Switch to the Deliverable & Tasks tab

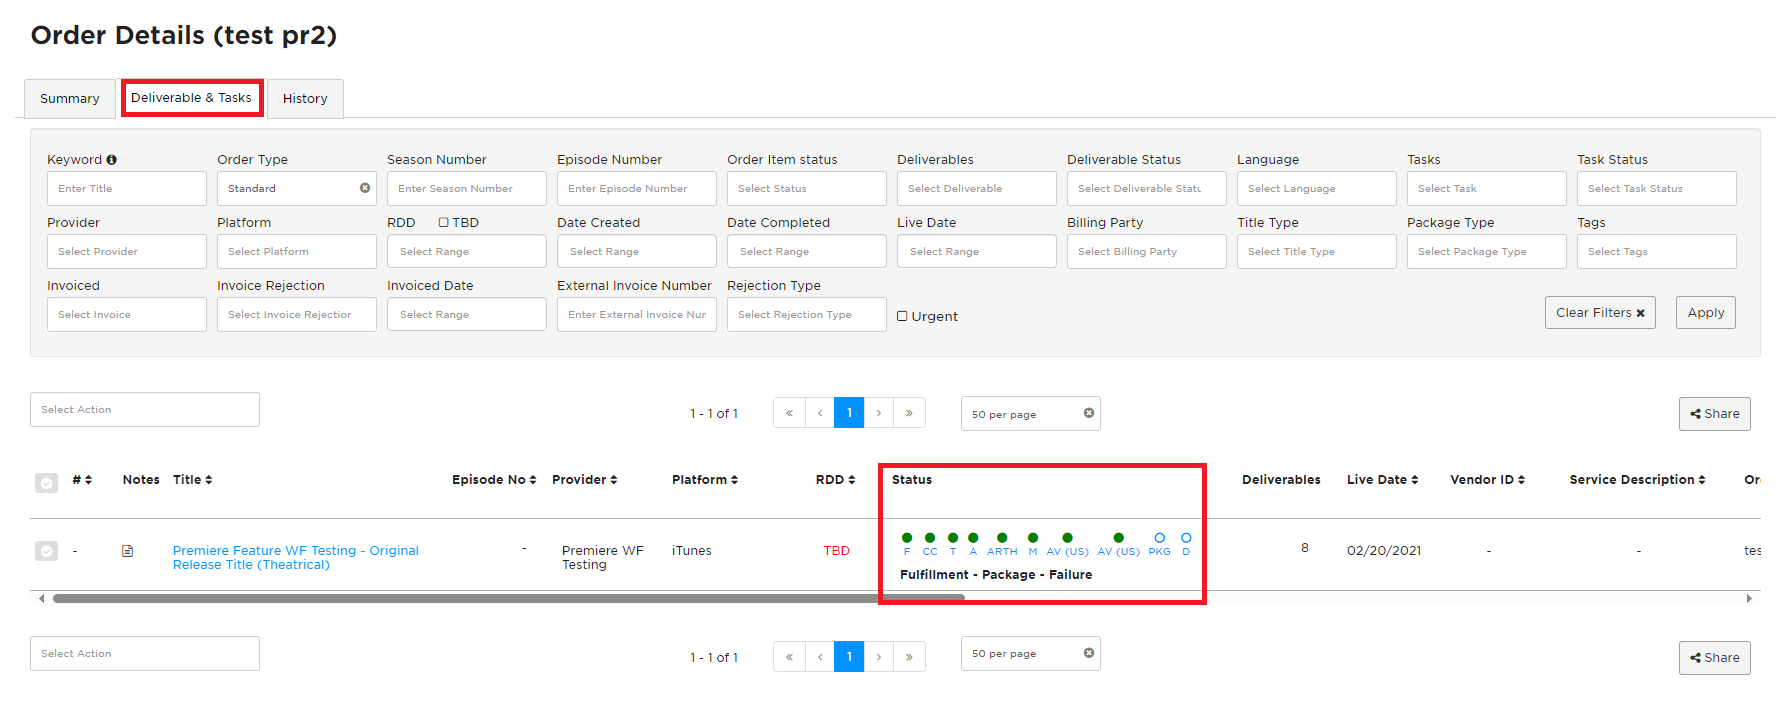pos(191,98)
